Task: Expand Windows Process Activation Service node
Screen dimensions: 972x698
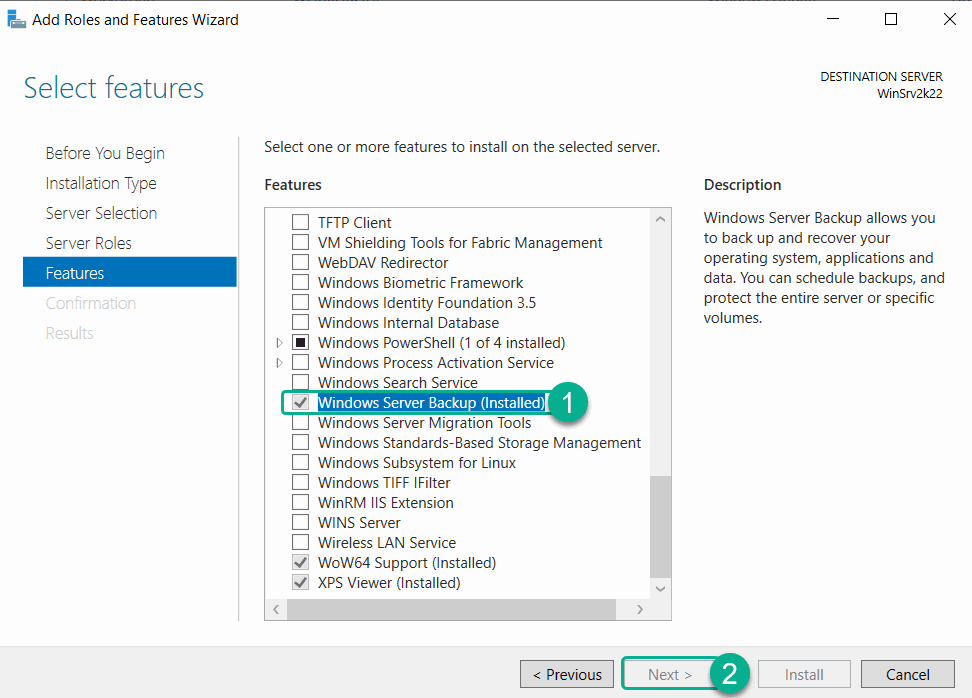Action: [280, 362]
